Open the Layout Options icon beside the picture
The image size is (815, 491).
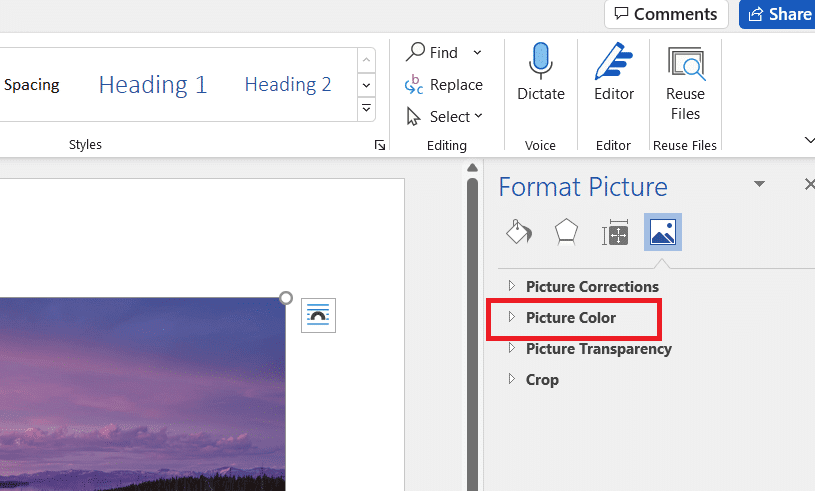(318, 315)
